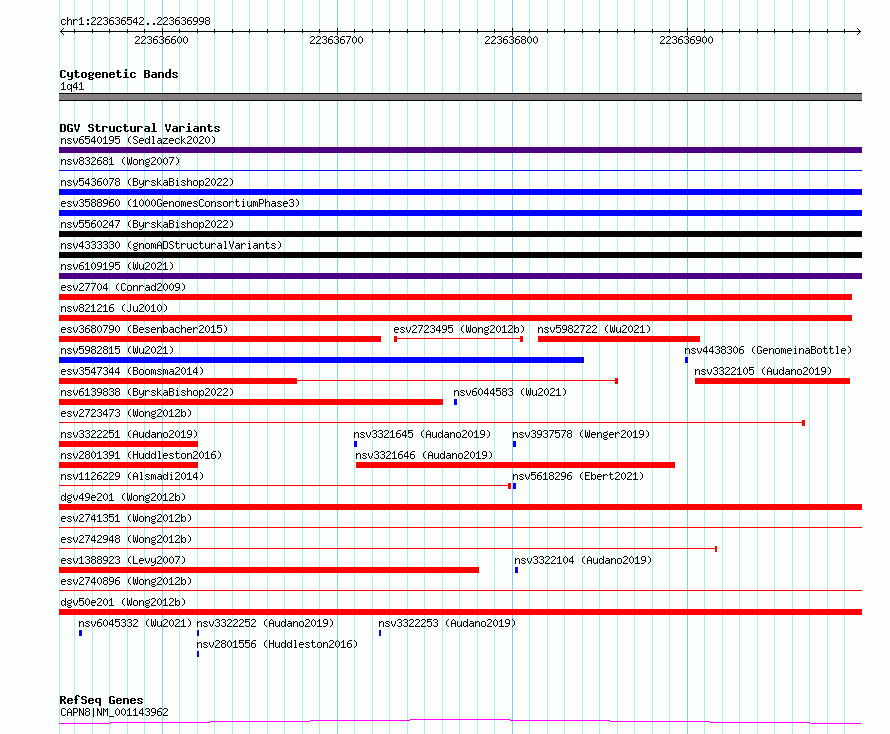Click nsv3322104 (Audano2019) label
Screen dimensions: 890x734
[583, 560]
